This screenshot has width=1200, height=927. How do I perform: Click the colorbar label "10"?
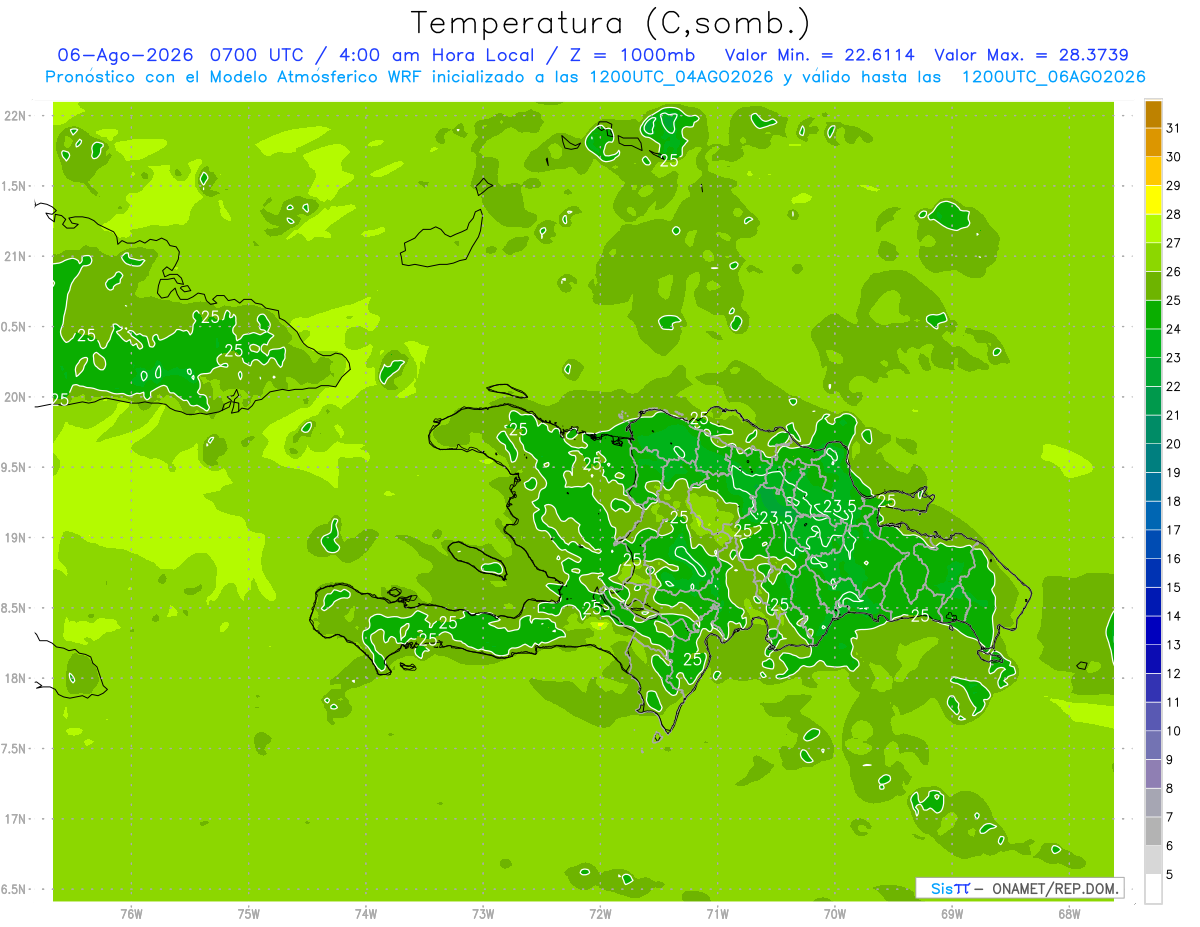coord(1173,731)
